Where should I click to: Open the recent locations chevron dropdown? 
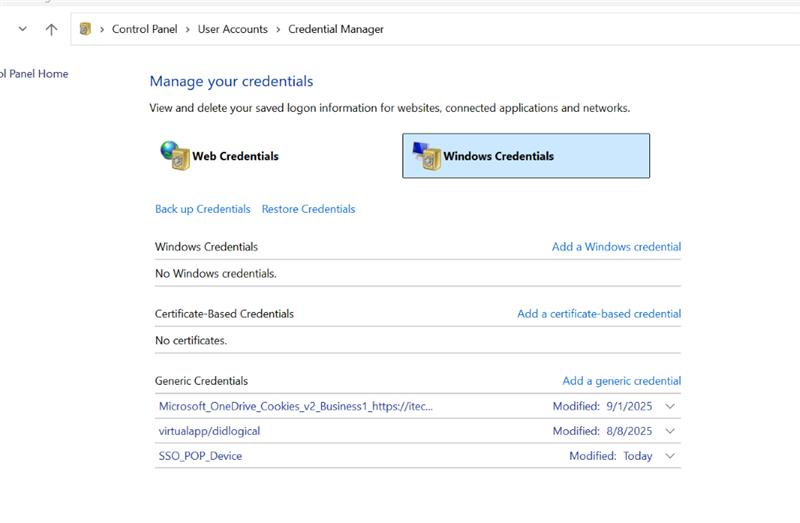tap(22, 29)
